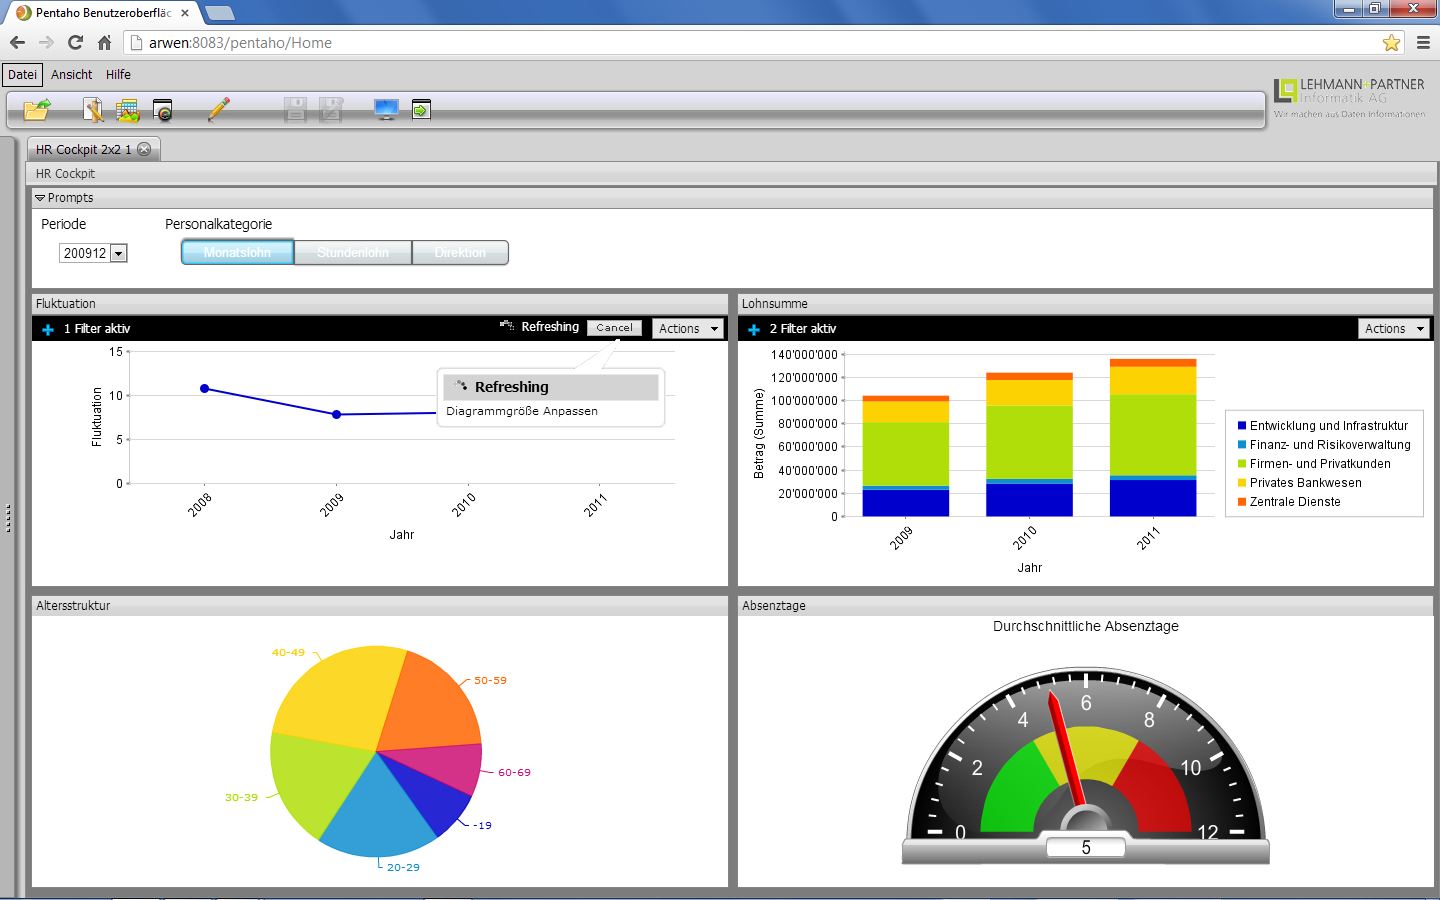Click Finanz- und Risikoverwaltung legend entry
The height and width of the screenshot is (900, 1440).
1324,445
